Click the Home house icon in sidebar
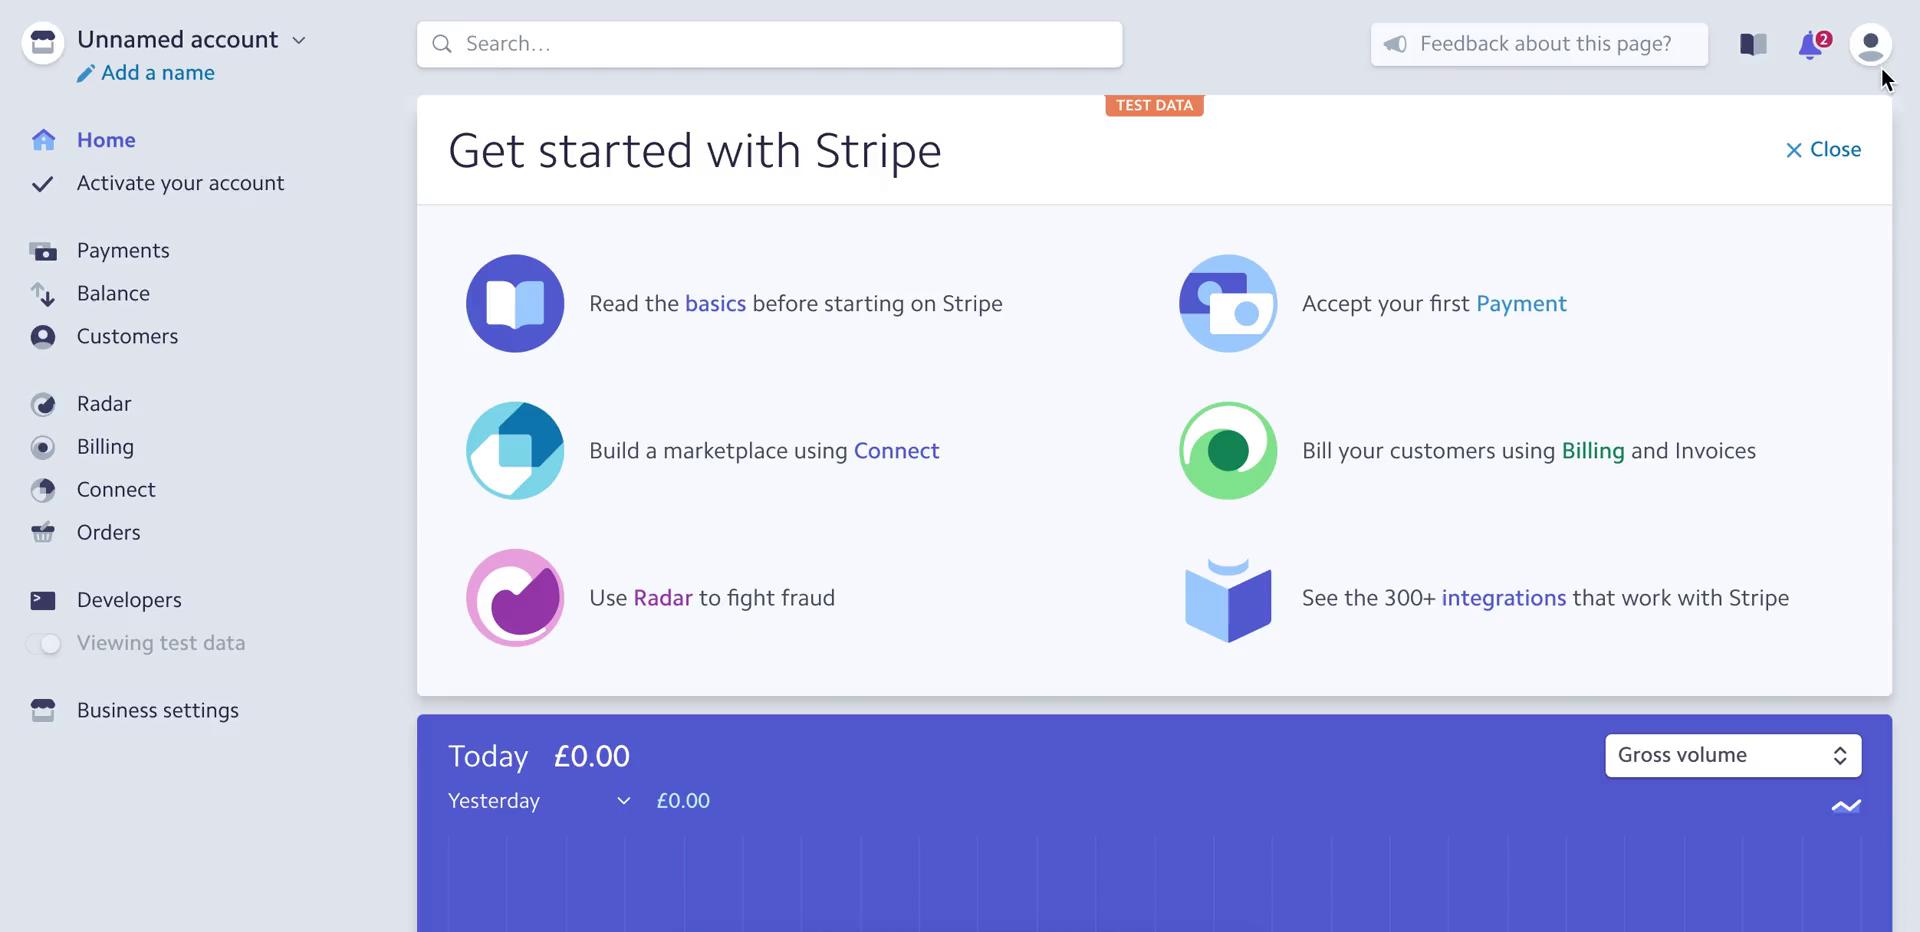Image resolution: width=1920 pixels, height=932 pixels. [43, 140]
